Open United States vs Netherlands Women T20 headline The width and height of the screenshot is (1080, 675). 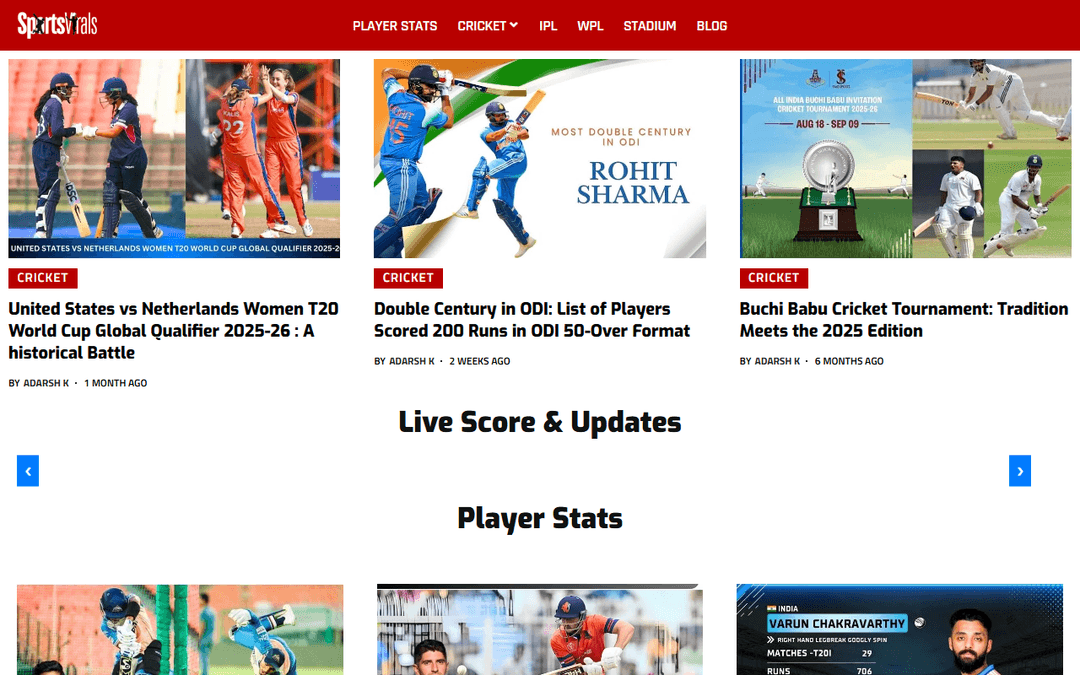tap(174, 331)
